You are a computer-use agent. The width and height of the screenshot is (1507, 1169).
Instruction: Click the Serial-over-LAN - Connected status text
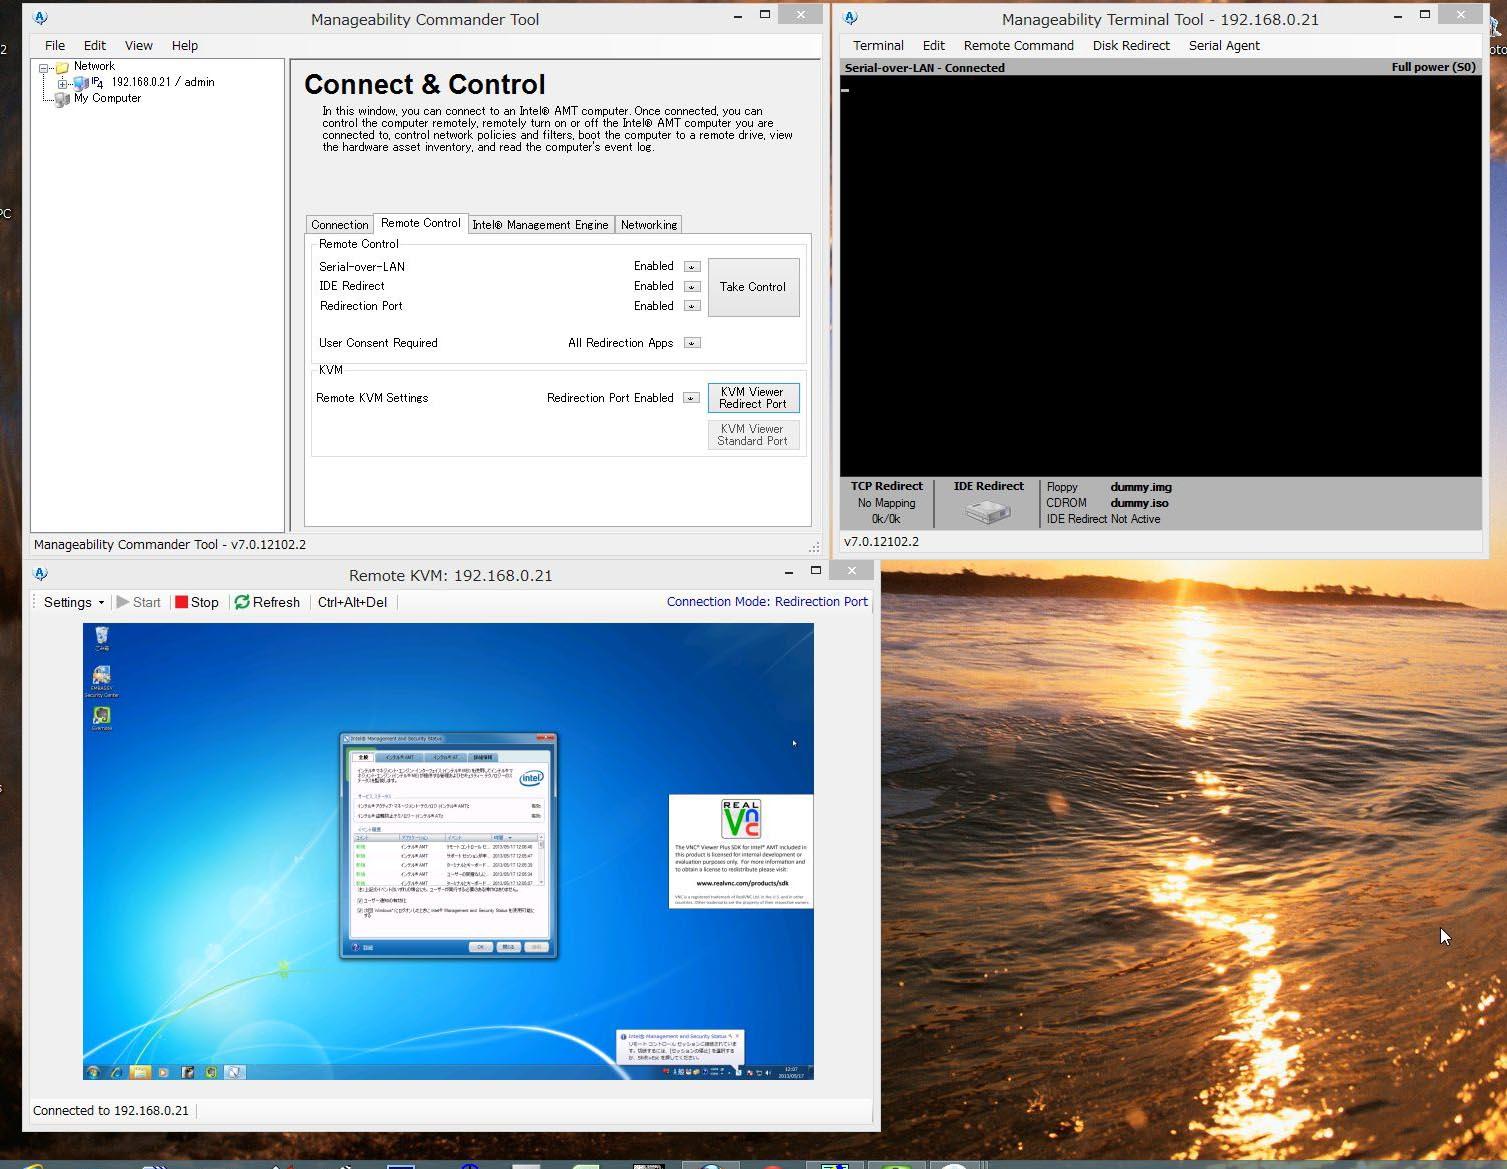pyautogui.click(x=925, y=68)
